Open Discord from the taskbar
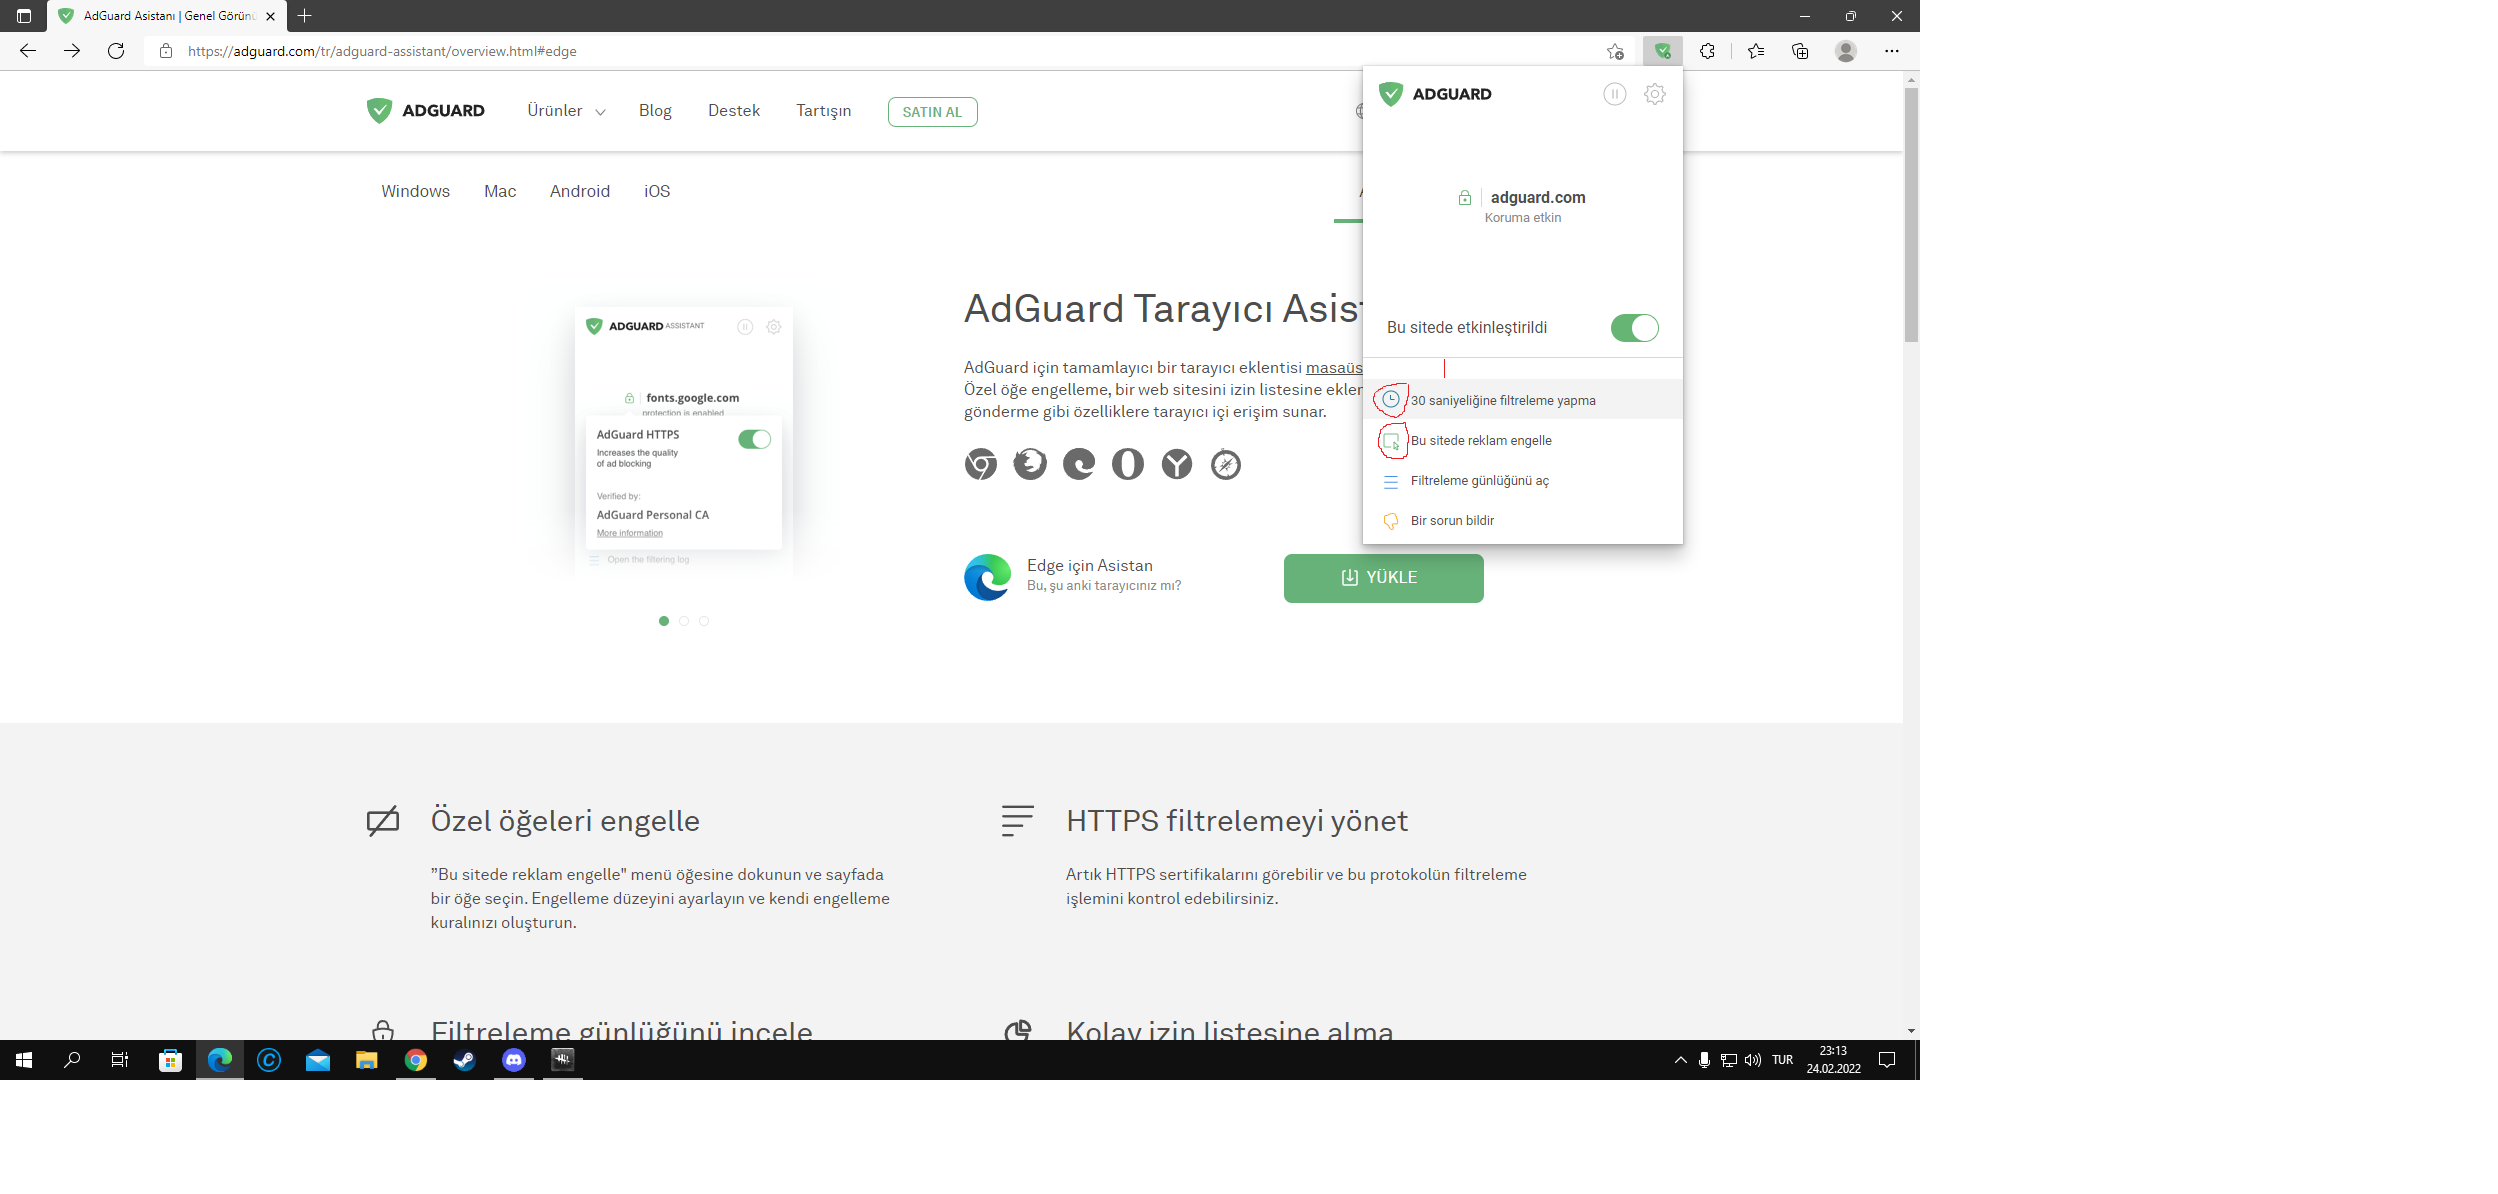This screenshot has width=2498, height=1194. click(513, 1060)
